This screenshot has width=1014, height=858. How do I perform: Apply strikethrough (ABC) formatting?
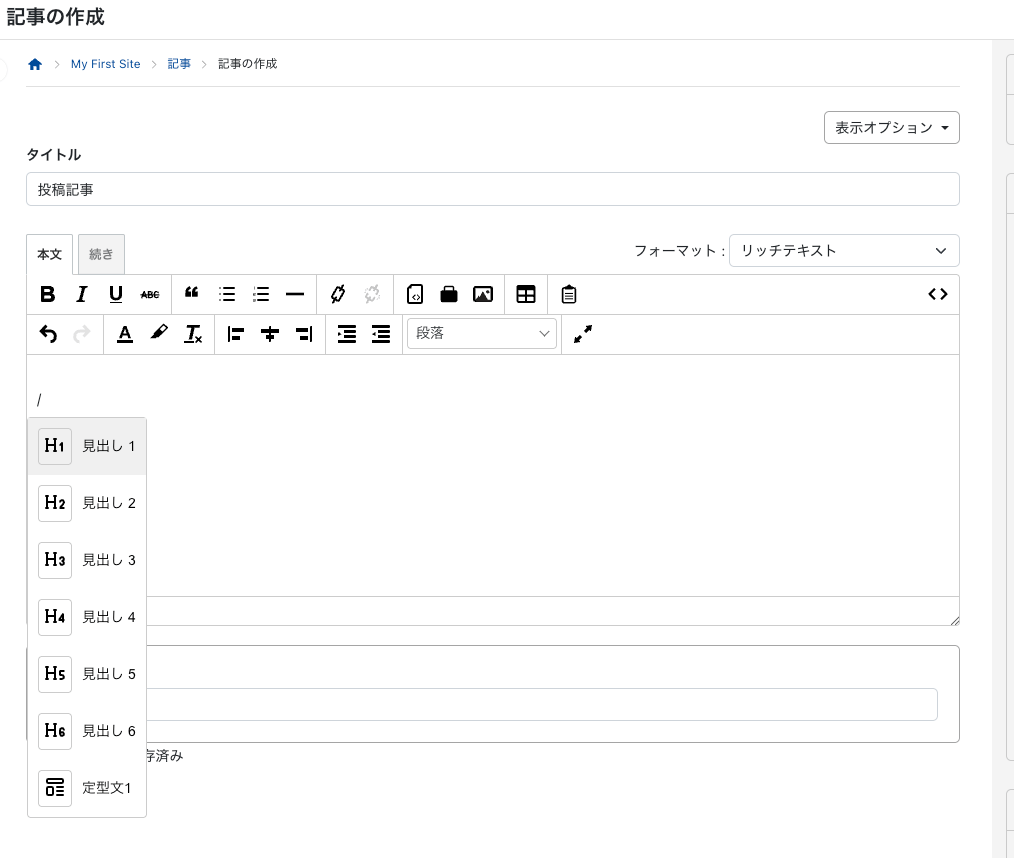[150, 295]
